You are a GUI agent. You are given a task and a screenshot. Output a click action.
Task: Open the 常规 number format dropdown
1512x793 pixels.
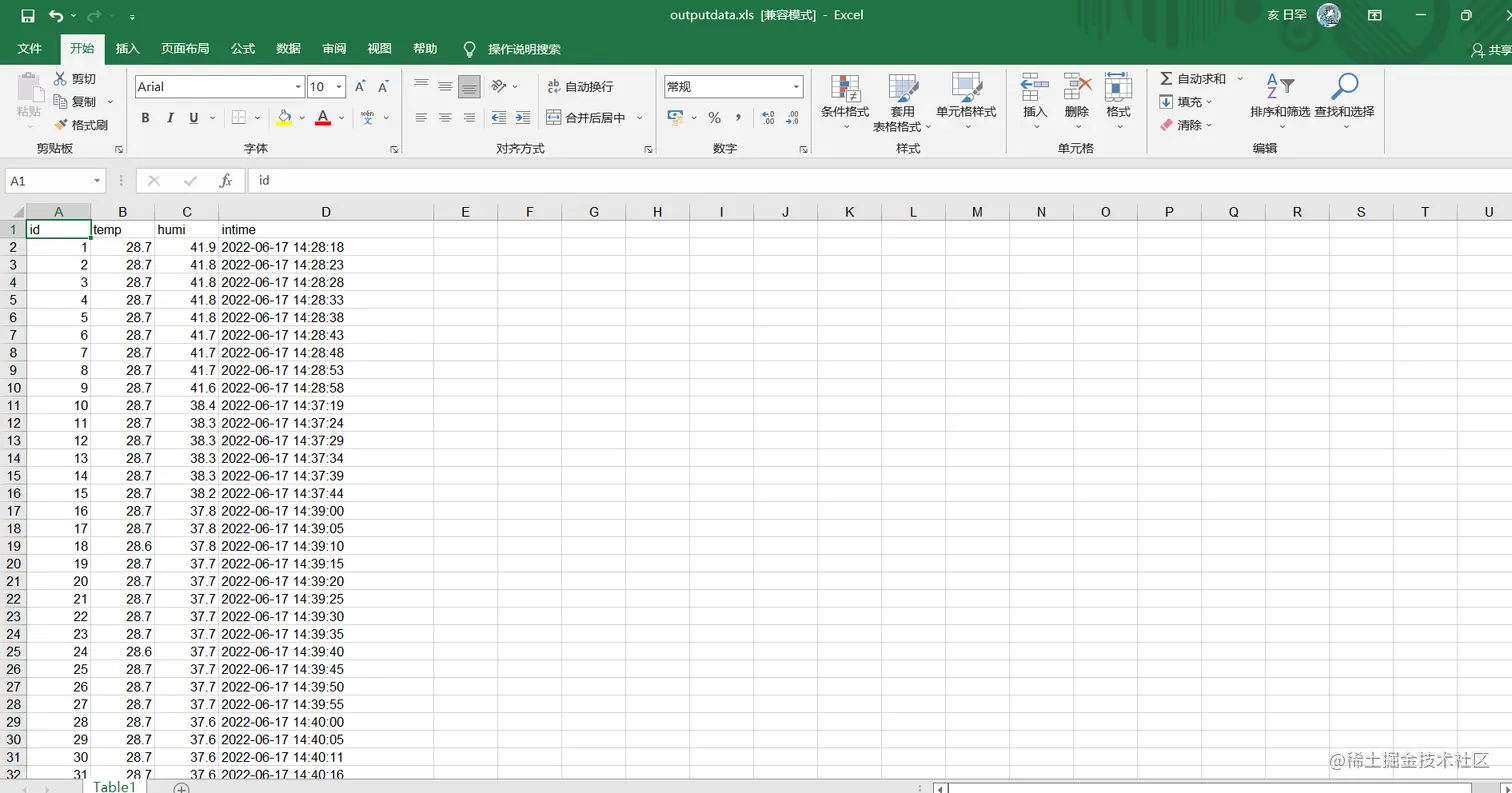coord(796,87)
